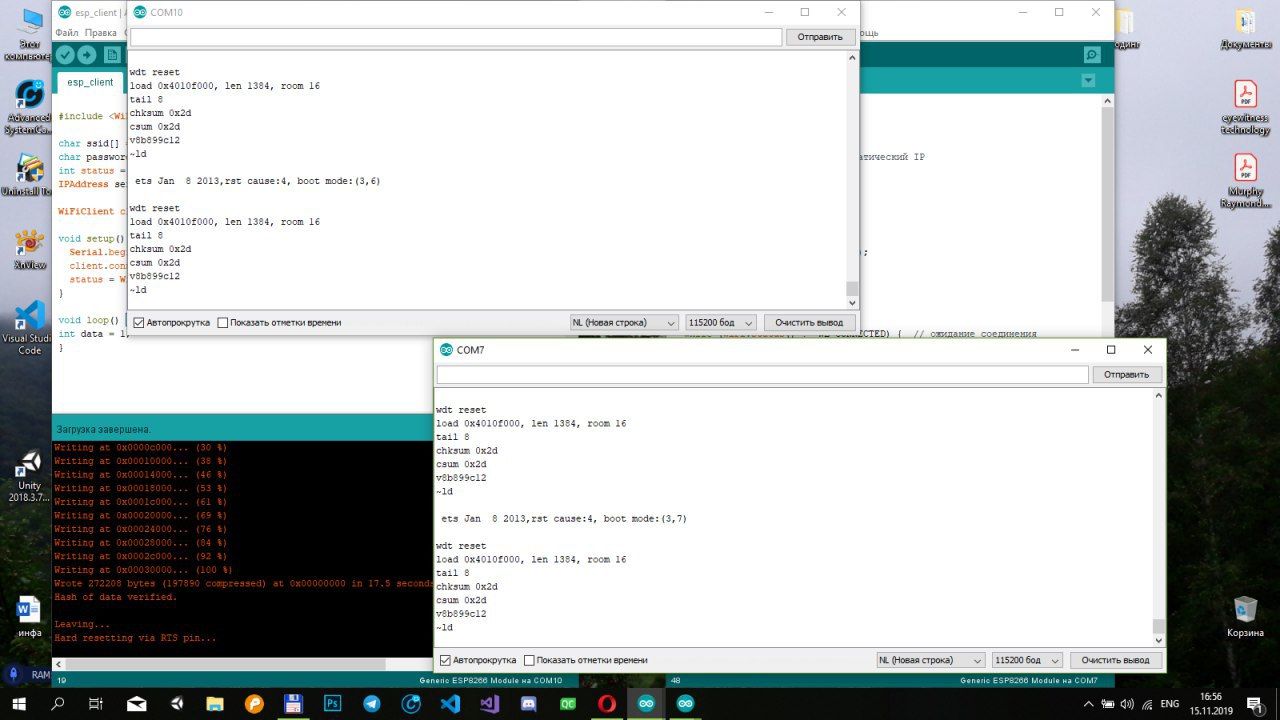Open the sketch tab dropdown arrow in Arduino IDE
1280x720 pixels.
[x=1088, y=80]
